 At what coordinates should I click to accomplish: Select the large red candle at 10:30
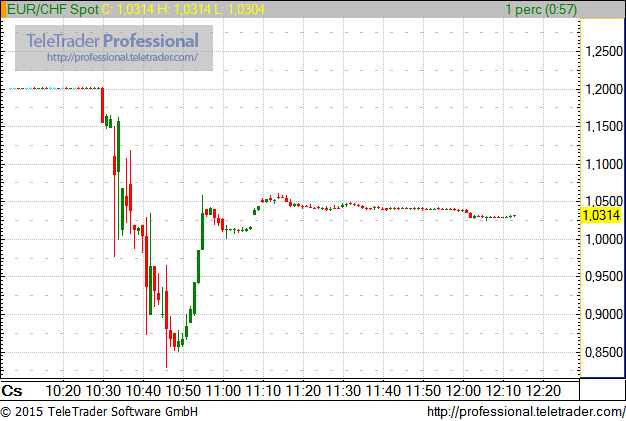(103, 105)
